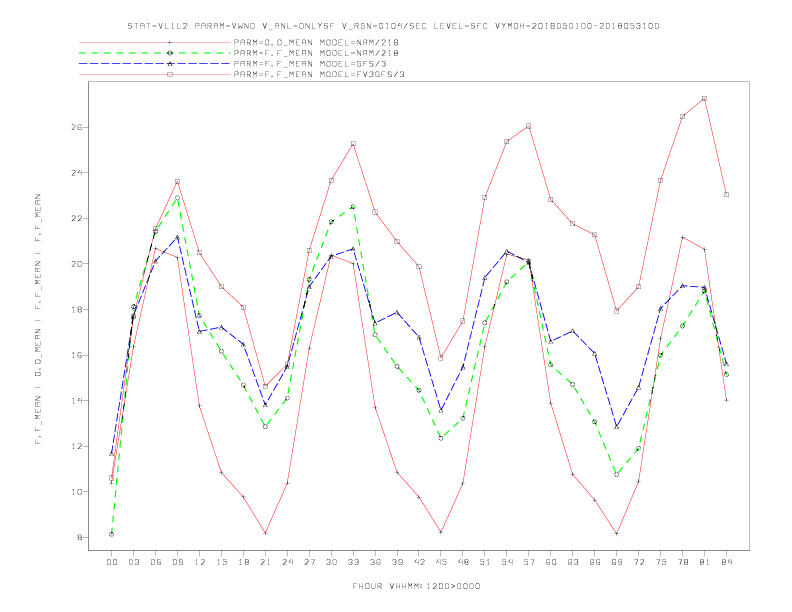Select legend text PARM=F.F_MEAN MODEL=GFS/3
The width and height of the screenshot is (792, 612).
[310, 64]
